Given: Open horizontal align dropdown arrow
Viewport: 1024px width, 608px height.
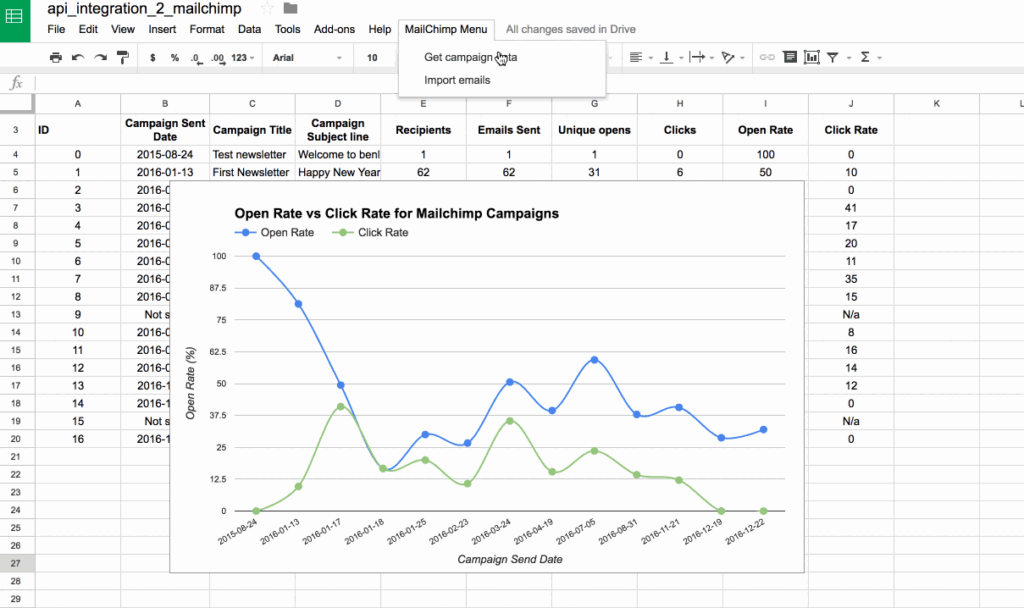Looking at the screenshot, I should click(x=650, y=57).
